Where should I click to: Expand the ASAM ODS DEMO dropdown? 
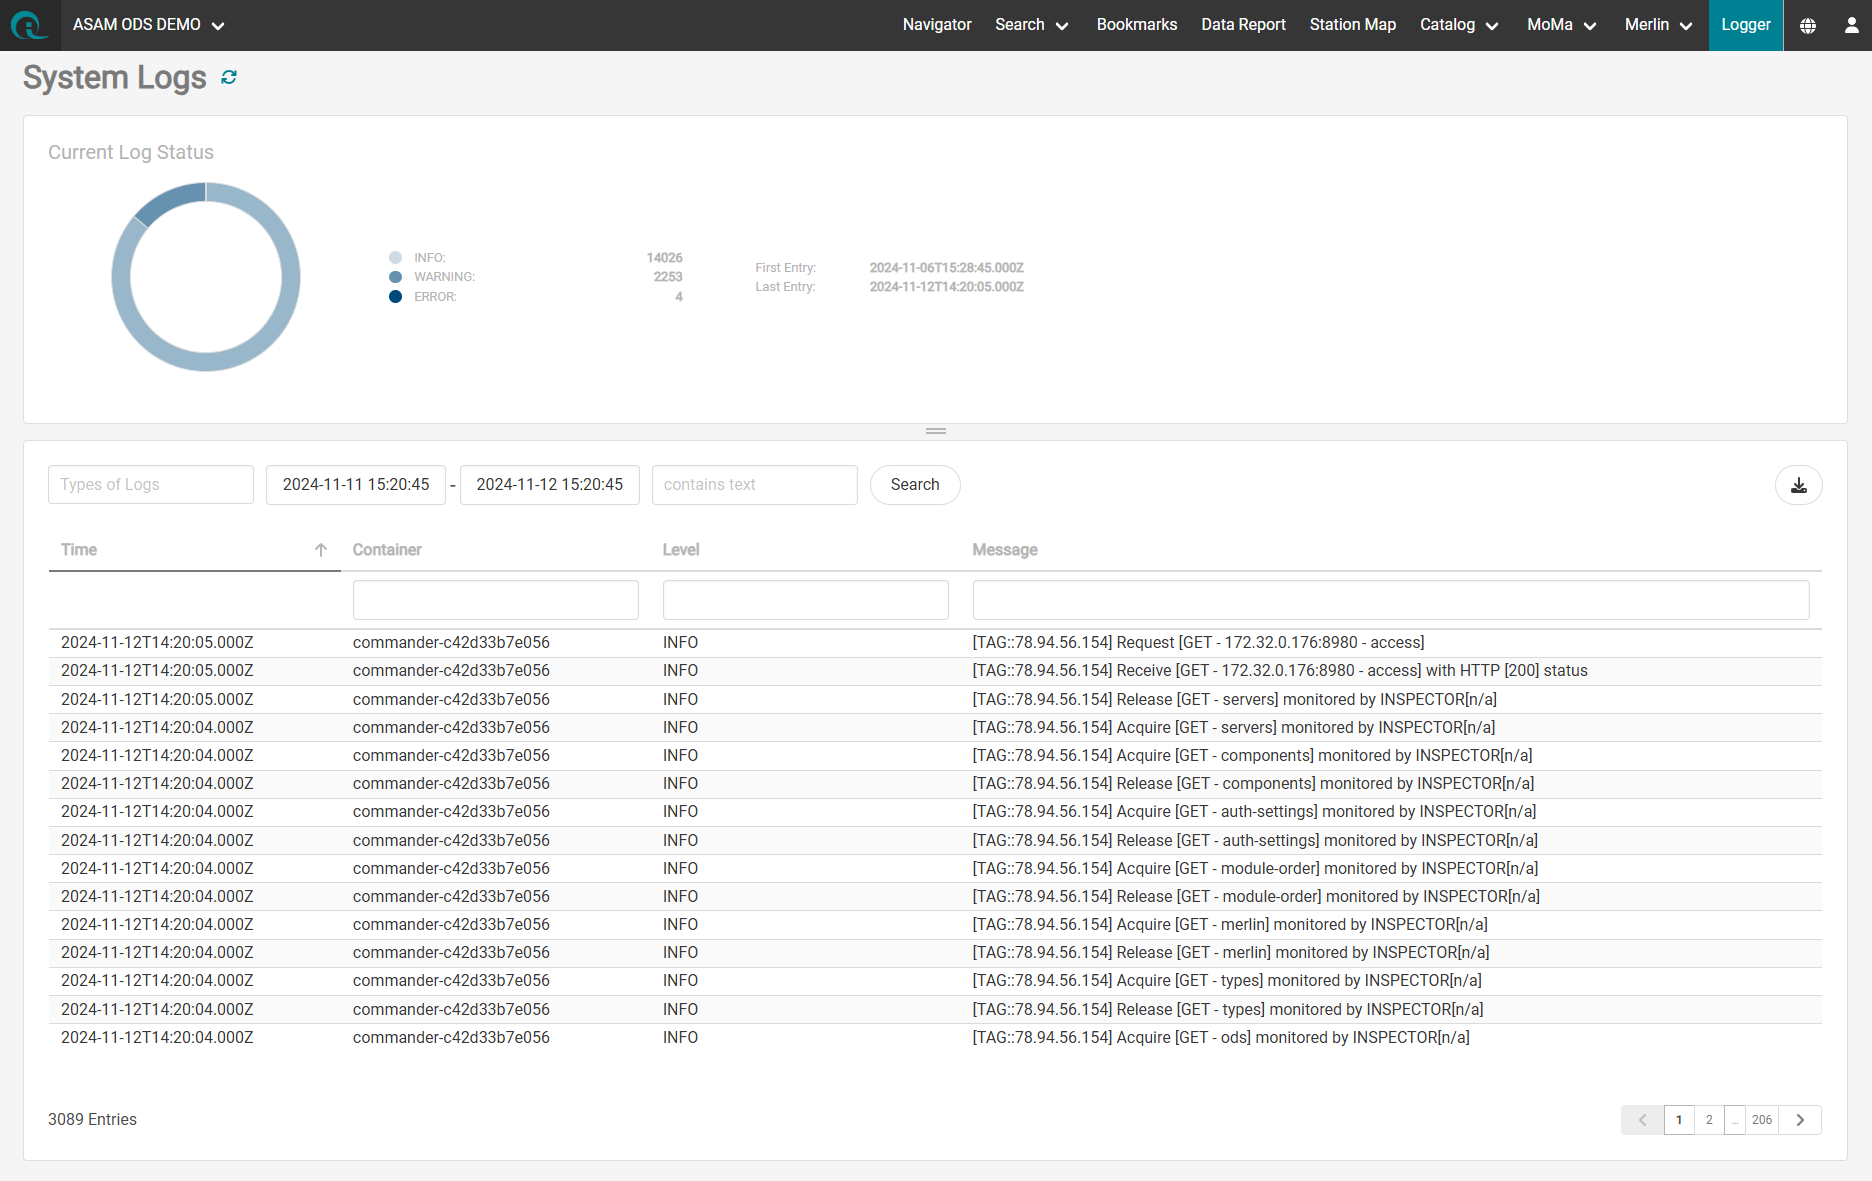pos(148,25)
